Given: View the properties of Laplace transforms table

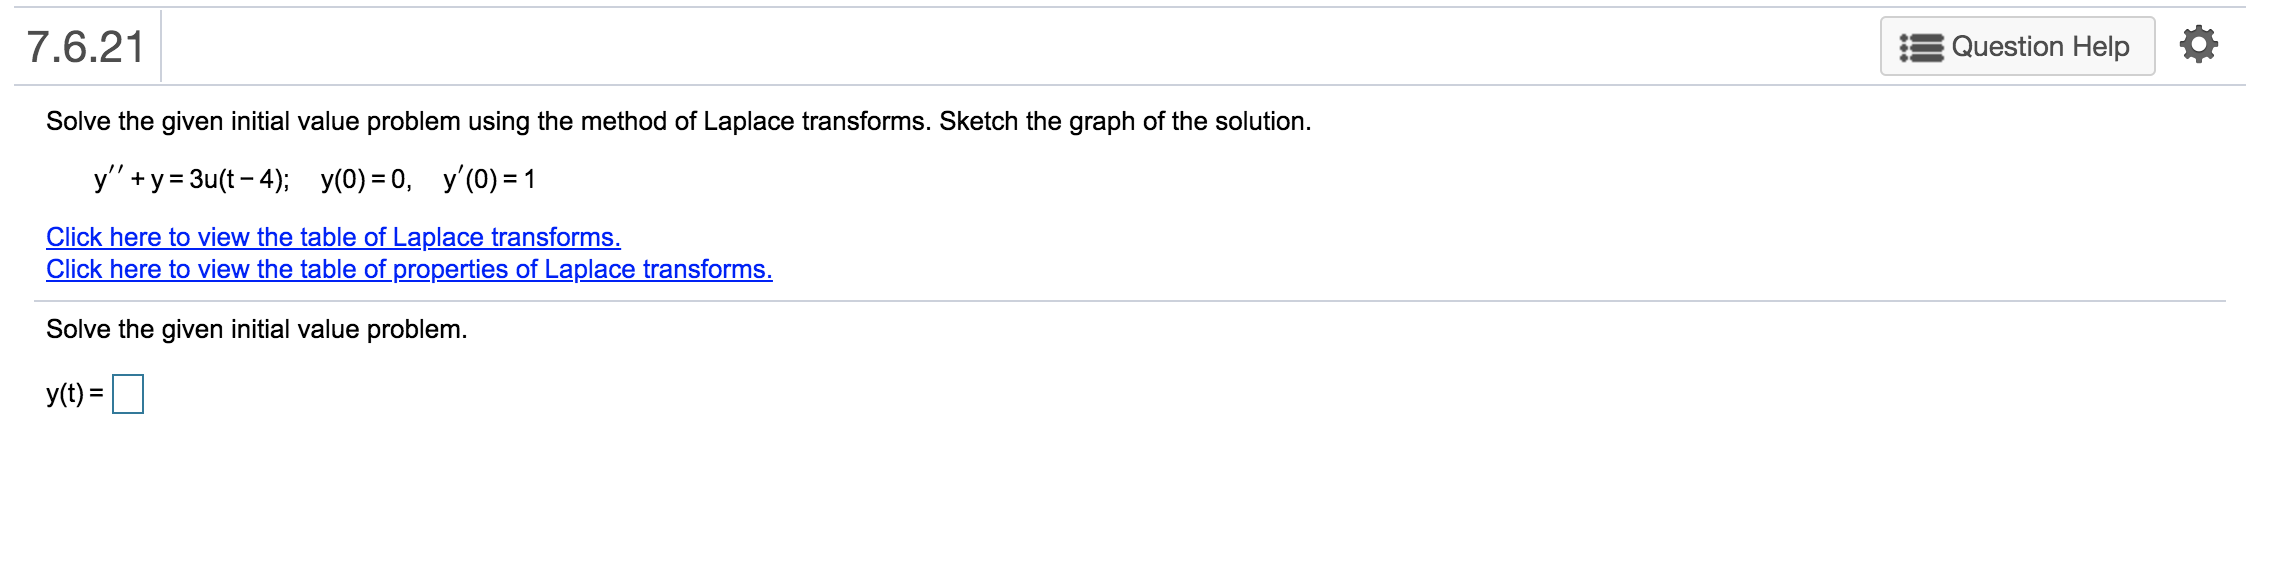Looking at the screenshot, I should click(x=409, y=269).
